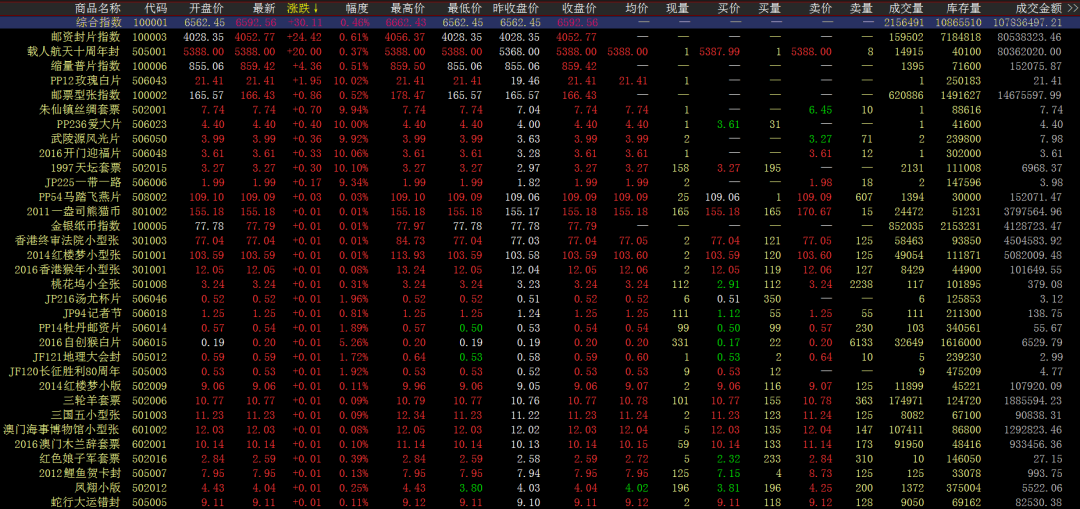
Task: Click the 商品名称 column header
Action: [97, 8]
